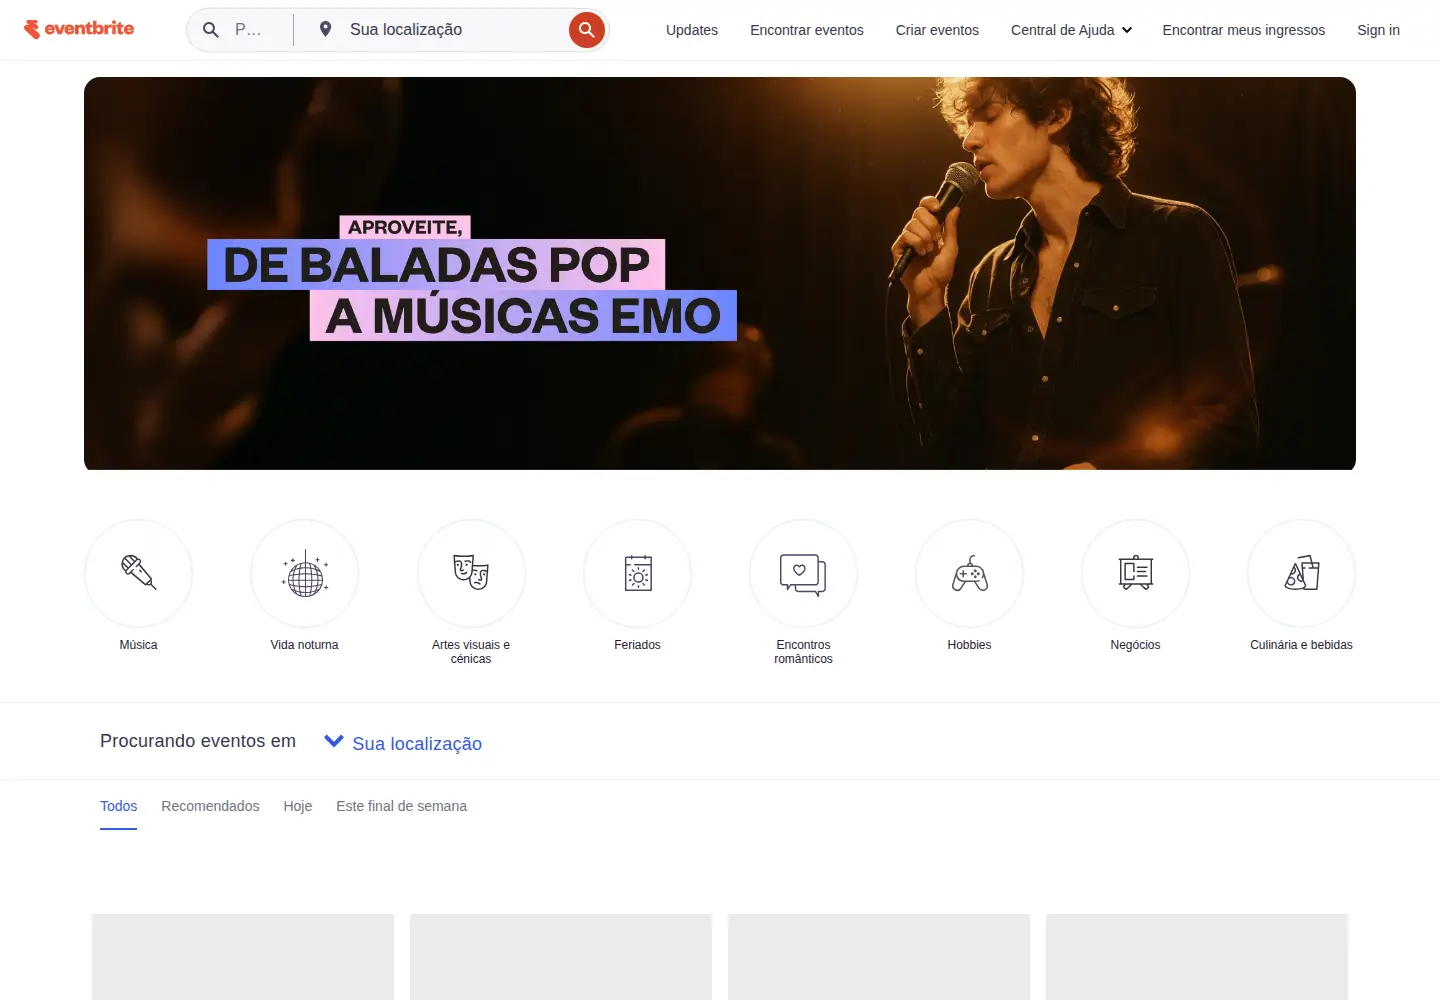Go to Encontrar eventos

807,30
